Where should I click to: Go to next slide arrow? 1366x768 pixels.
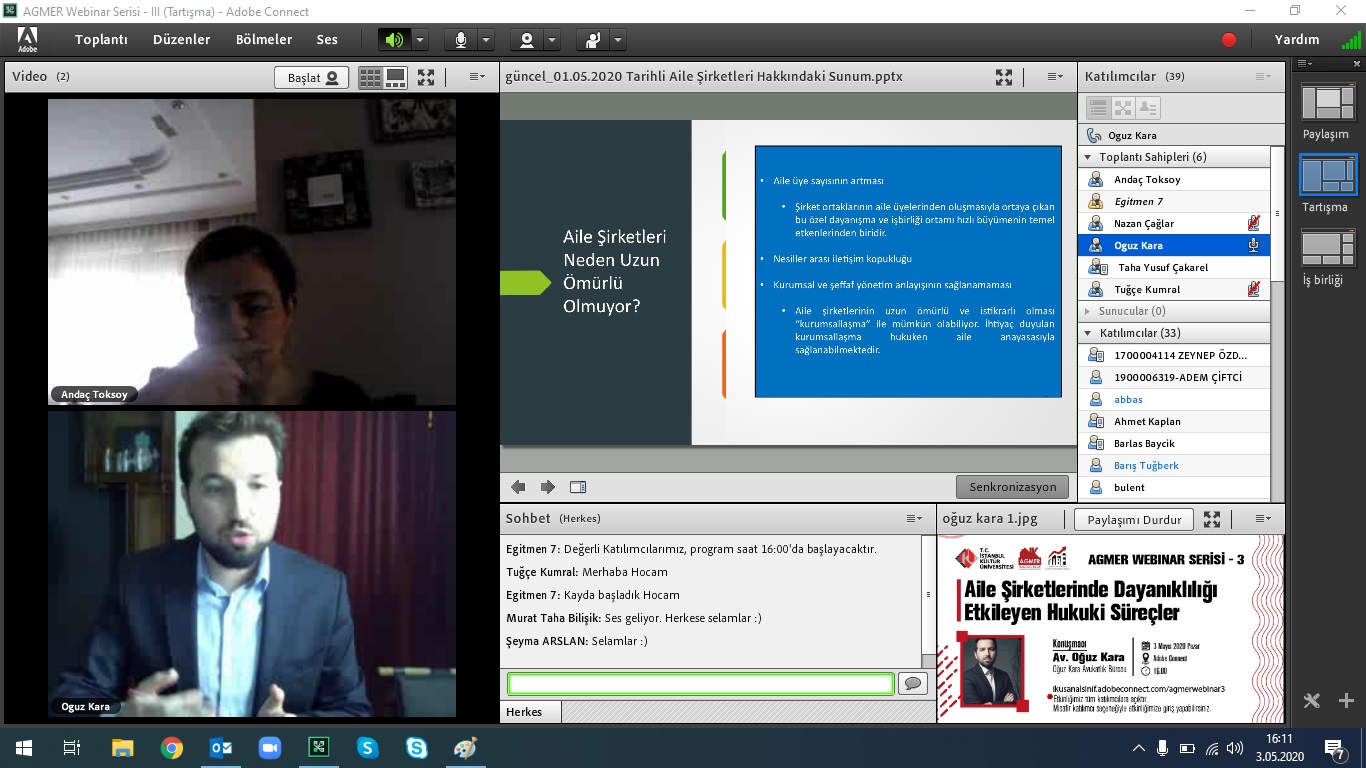(x=548, y=487)
